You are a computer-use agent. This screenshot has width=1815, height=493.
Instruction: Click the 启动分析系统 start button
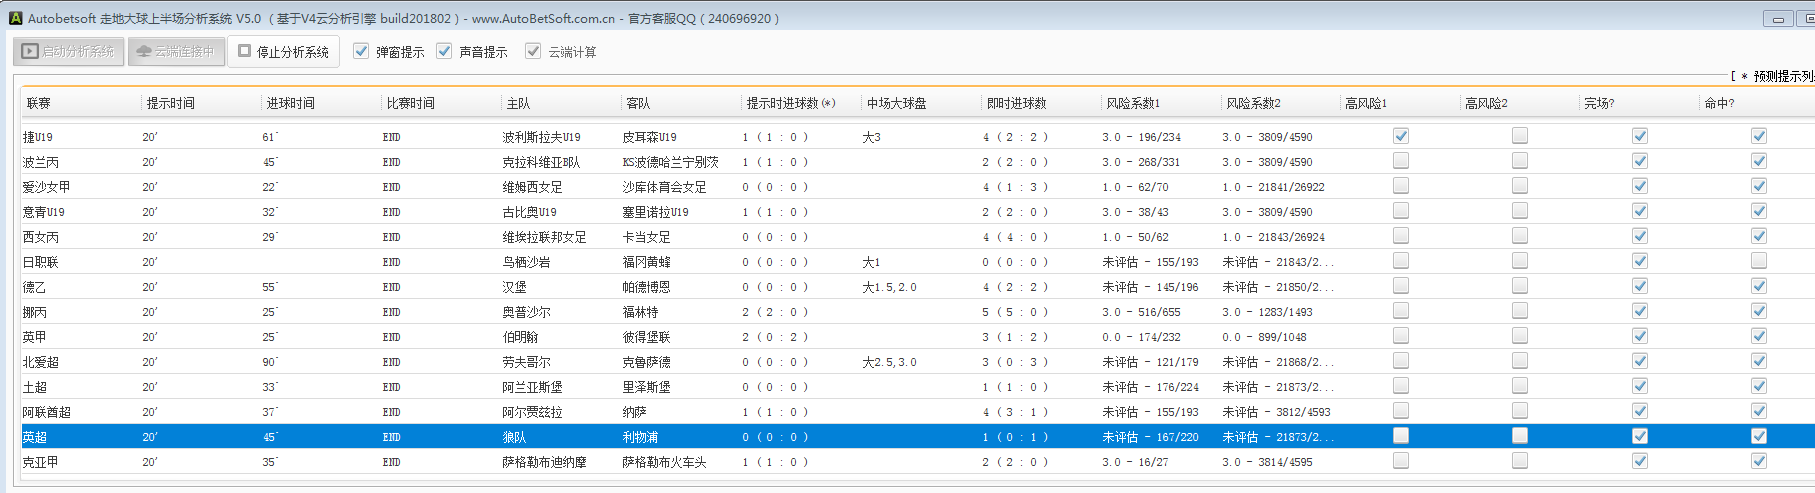(69, 52)
